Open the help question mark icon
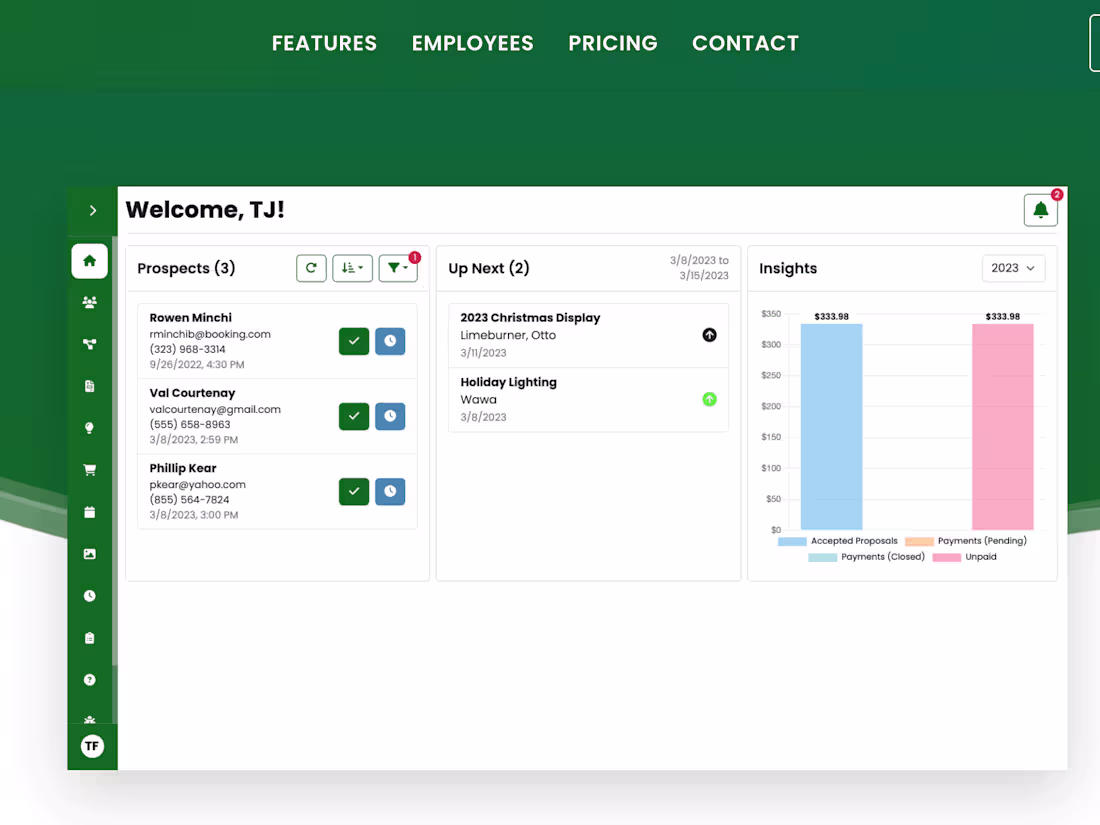Viewport: 1100px width, 825px height. pos(89,680)
